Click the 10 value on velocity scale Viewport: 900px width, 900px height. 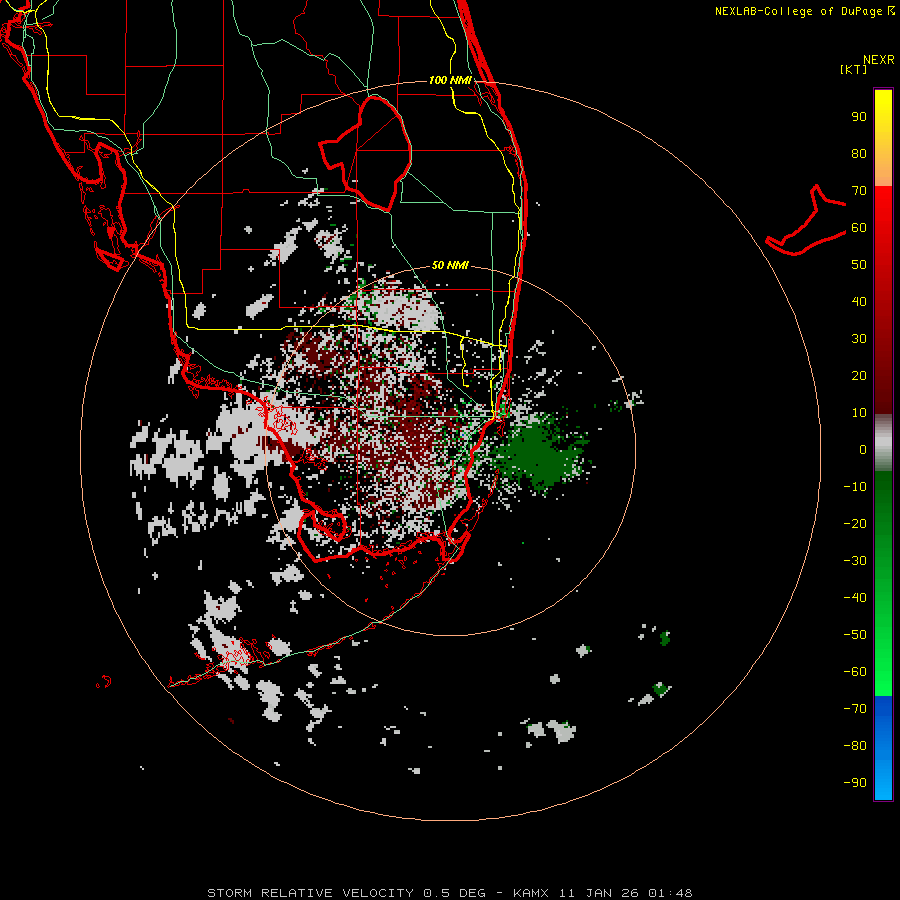(x=859, y=413)
